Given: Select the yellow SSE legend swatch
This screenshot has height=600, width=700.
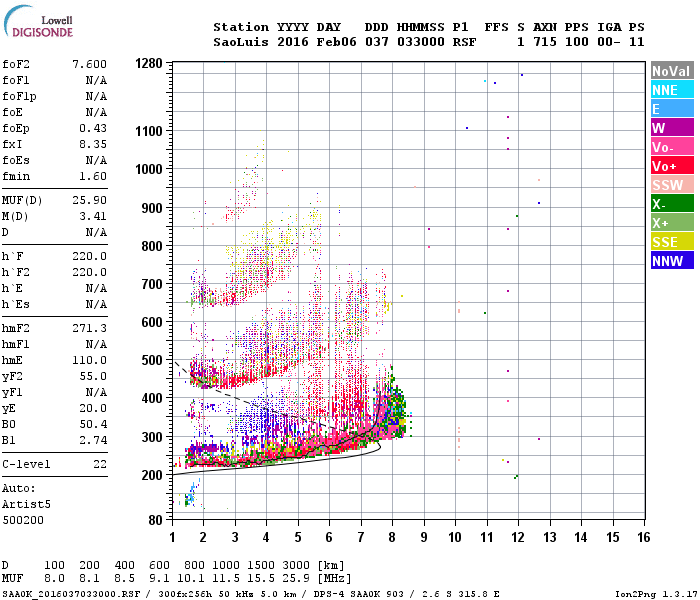Looking at the screenshot, I should [672, 242].
